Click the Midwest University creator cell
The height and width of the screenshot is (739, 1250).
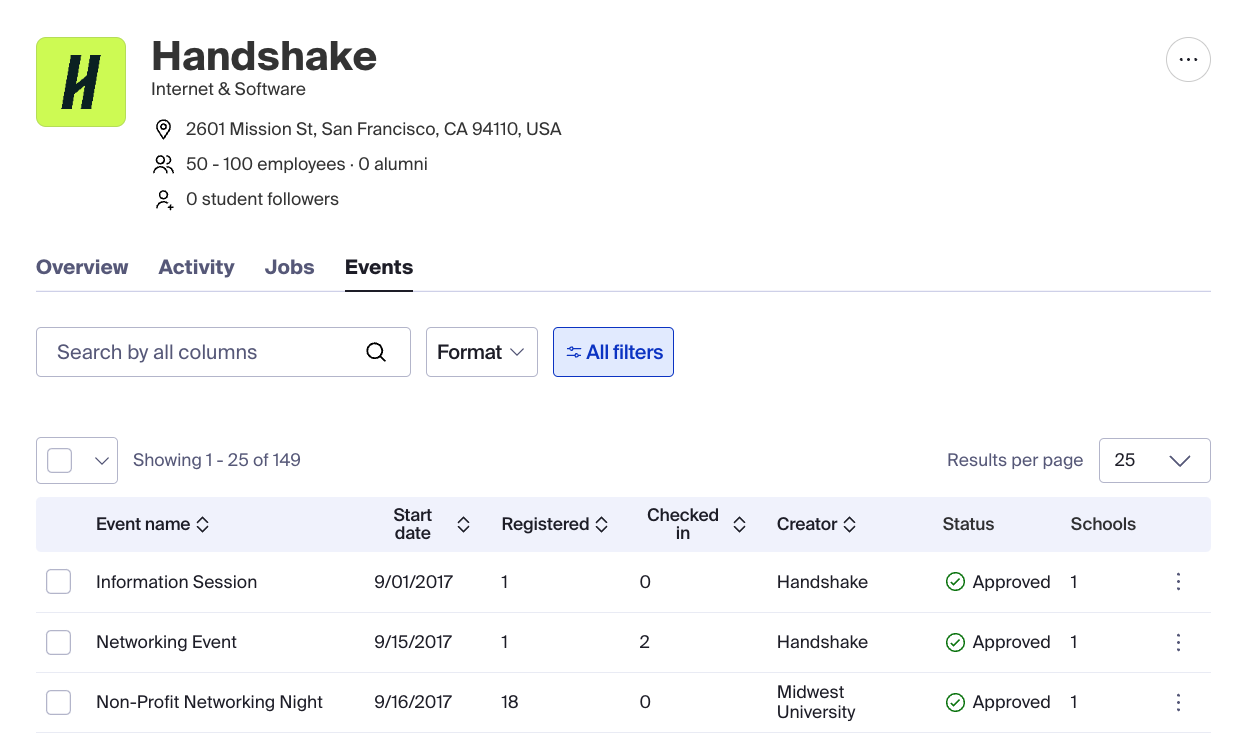817,702
